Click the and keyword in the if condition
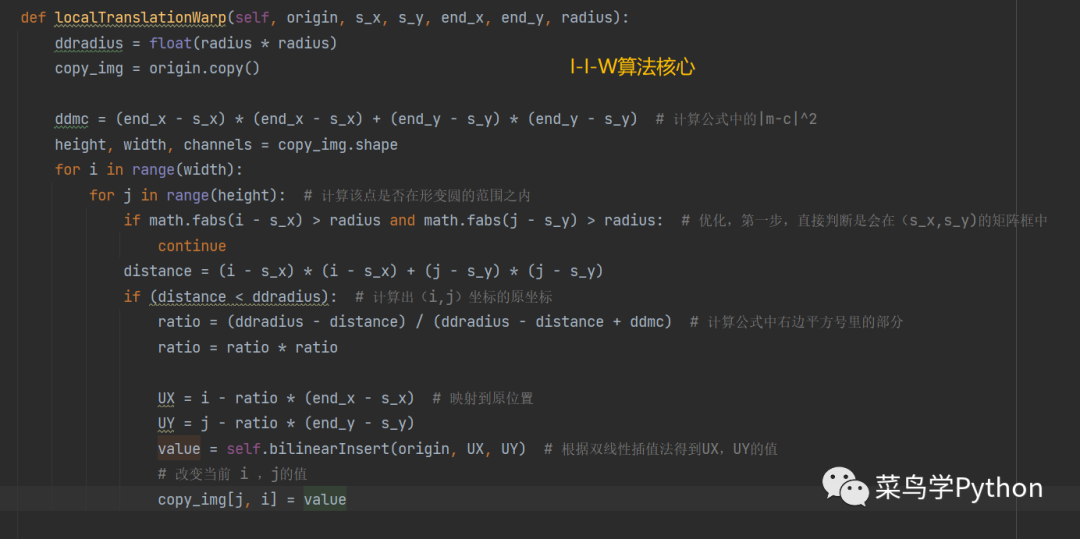 click(x=402, y=220)
